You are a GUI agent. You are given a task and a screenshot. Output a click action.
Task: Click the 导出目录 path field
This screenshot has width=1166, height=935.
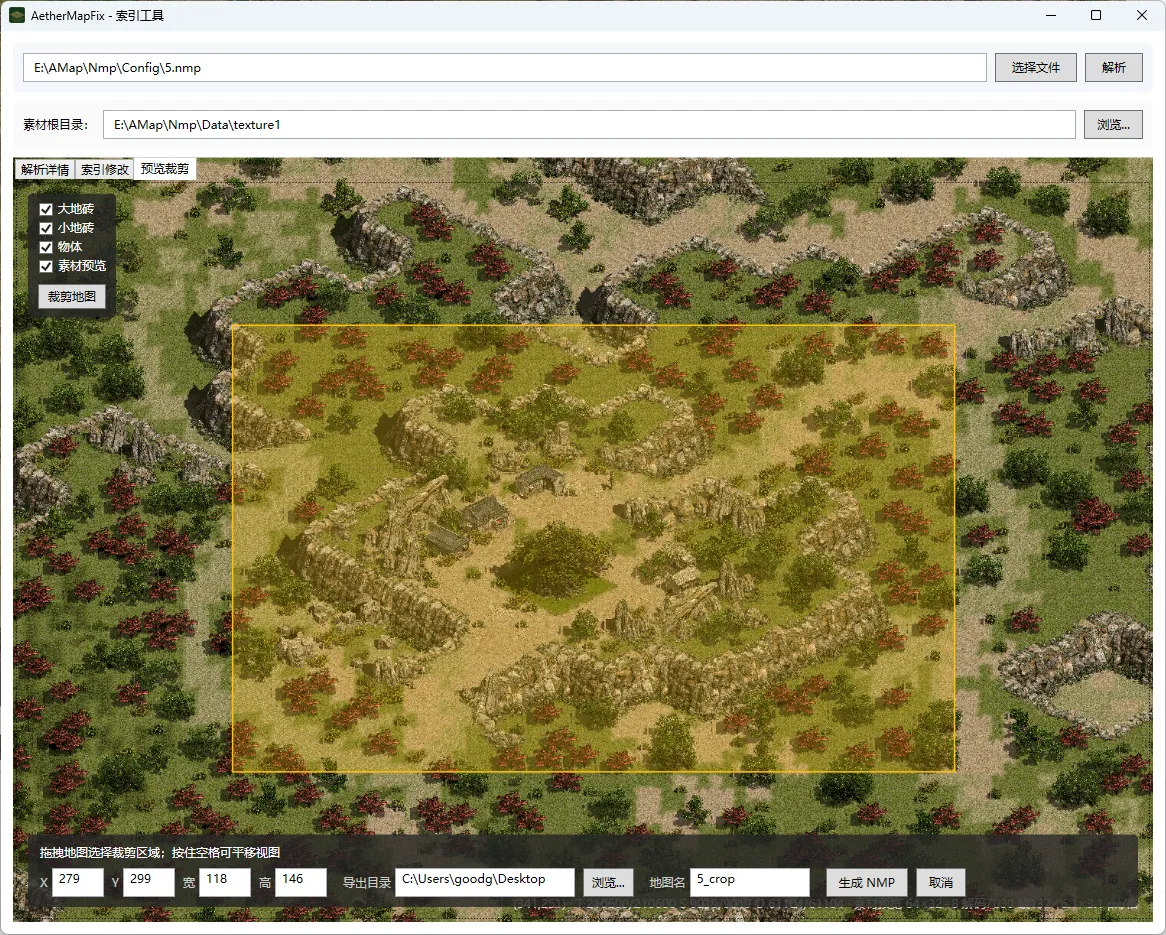[485, 882]
